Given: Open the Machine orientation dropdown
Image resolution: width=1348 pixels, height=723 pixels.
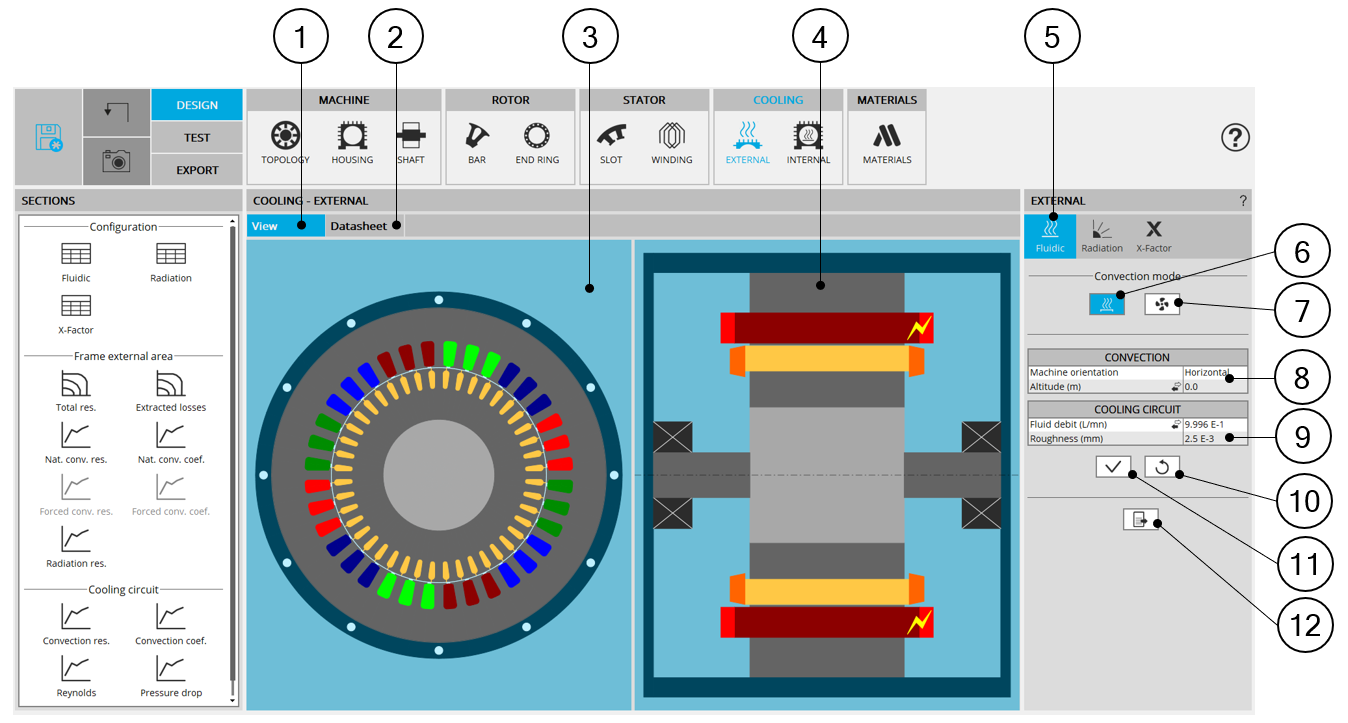Looking at the screenshot, I should pos(1214,372).
